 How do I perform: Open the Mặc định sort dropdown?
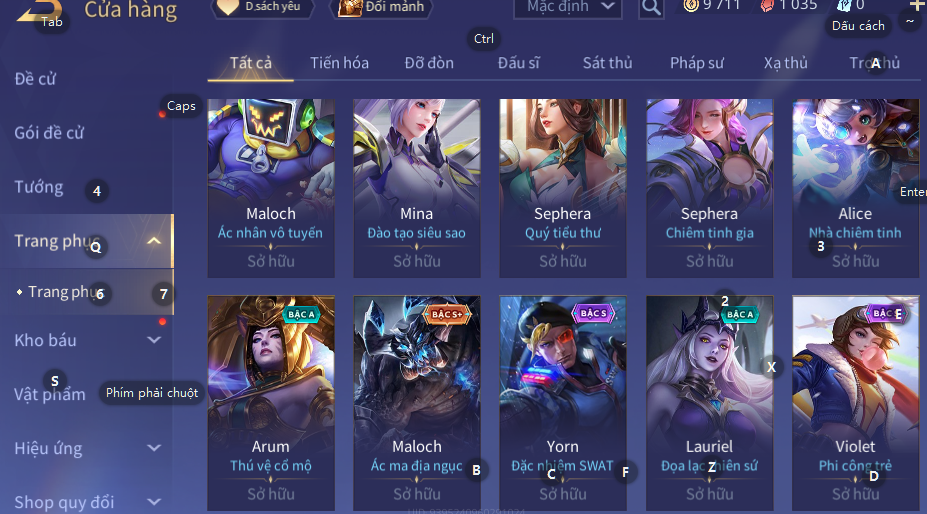click(x=568, y=8)
